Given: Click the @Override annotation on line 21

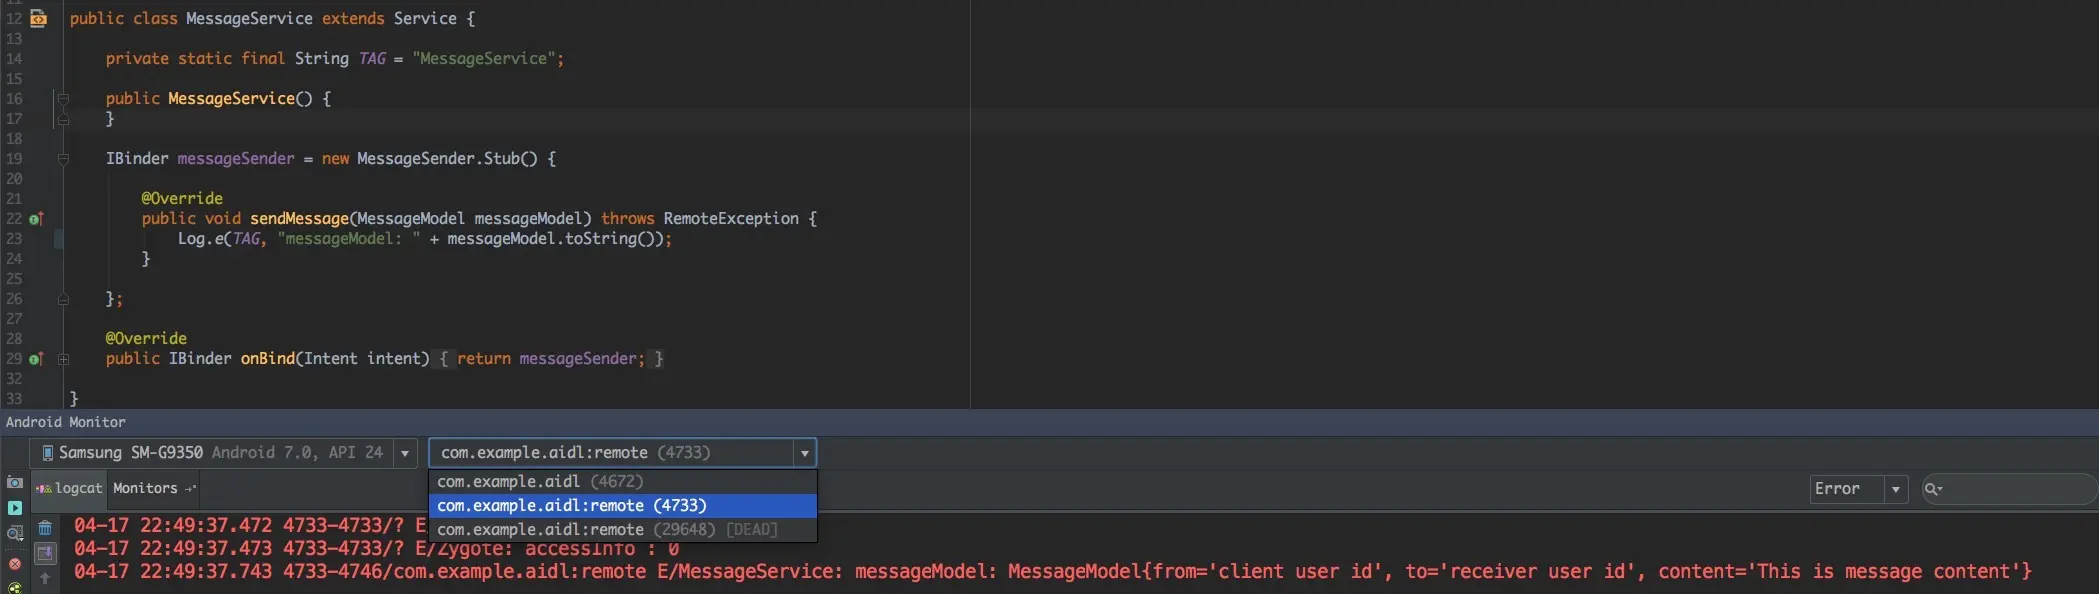Looking at the screenshot, I should point(182,198).
